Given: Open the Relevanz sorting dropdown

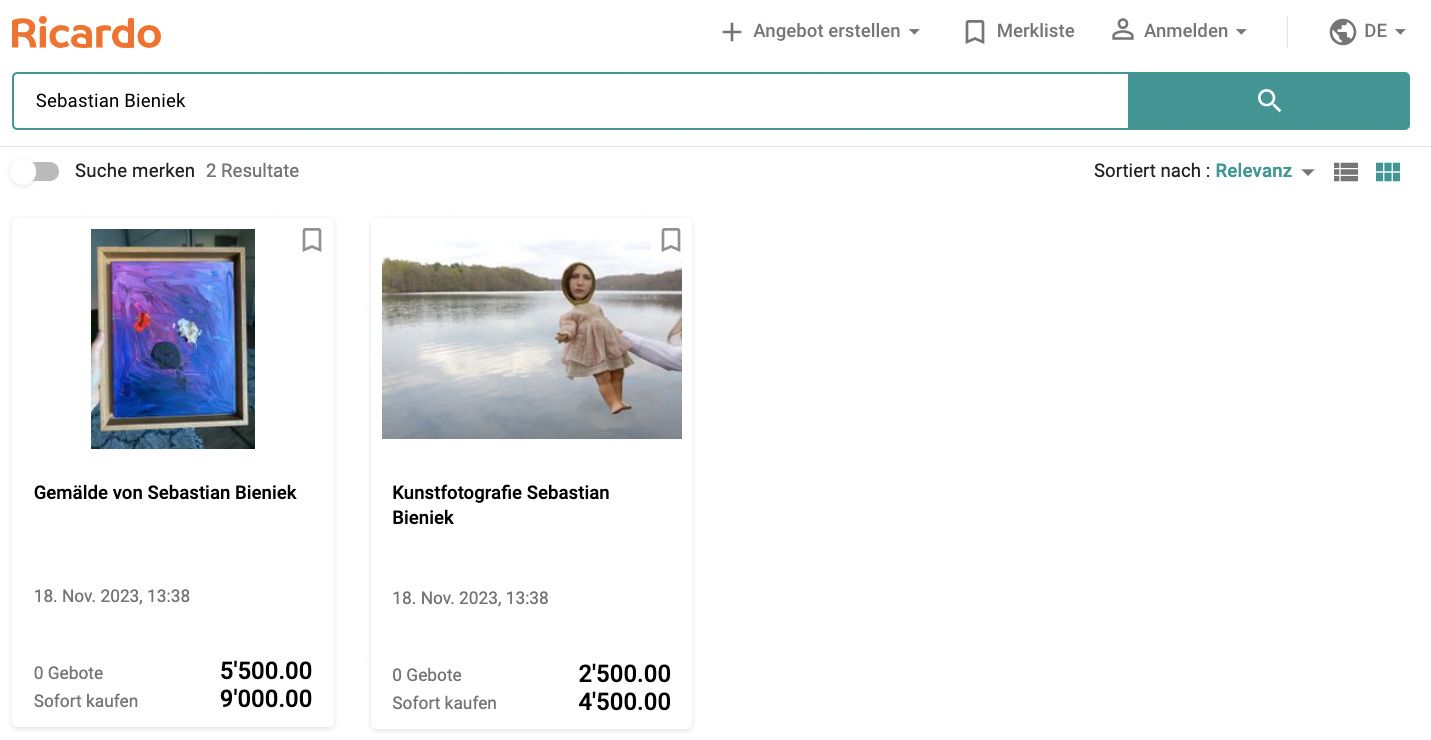Looking at the screenshot, I should pyautogui.click(x=1264, y=171).
